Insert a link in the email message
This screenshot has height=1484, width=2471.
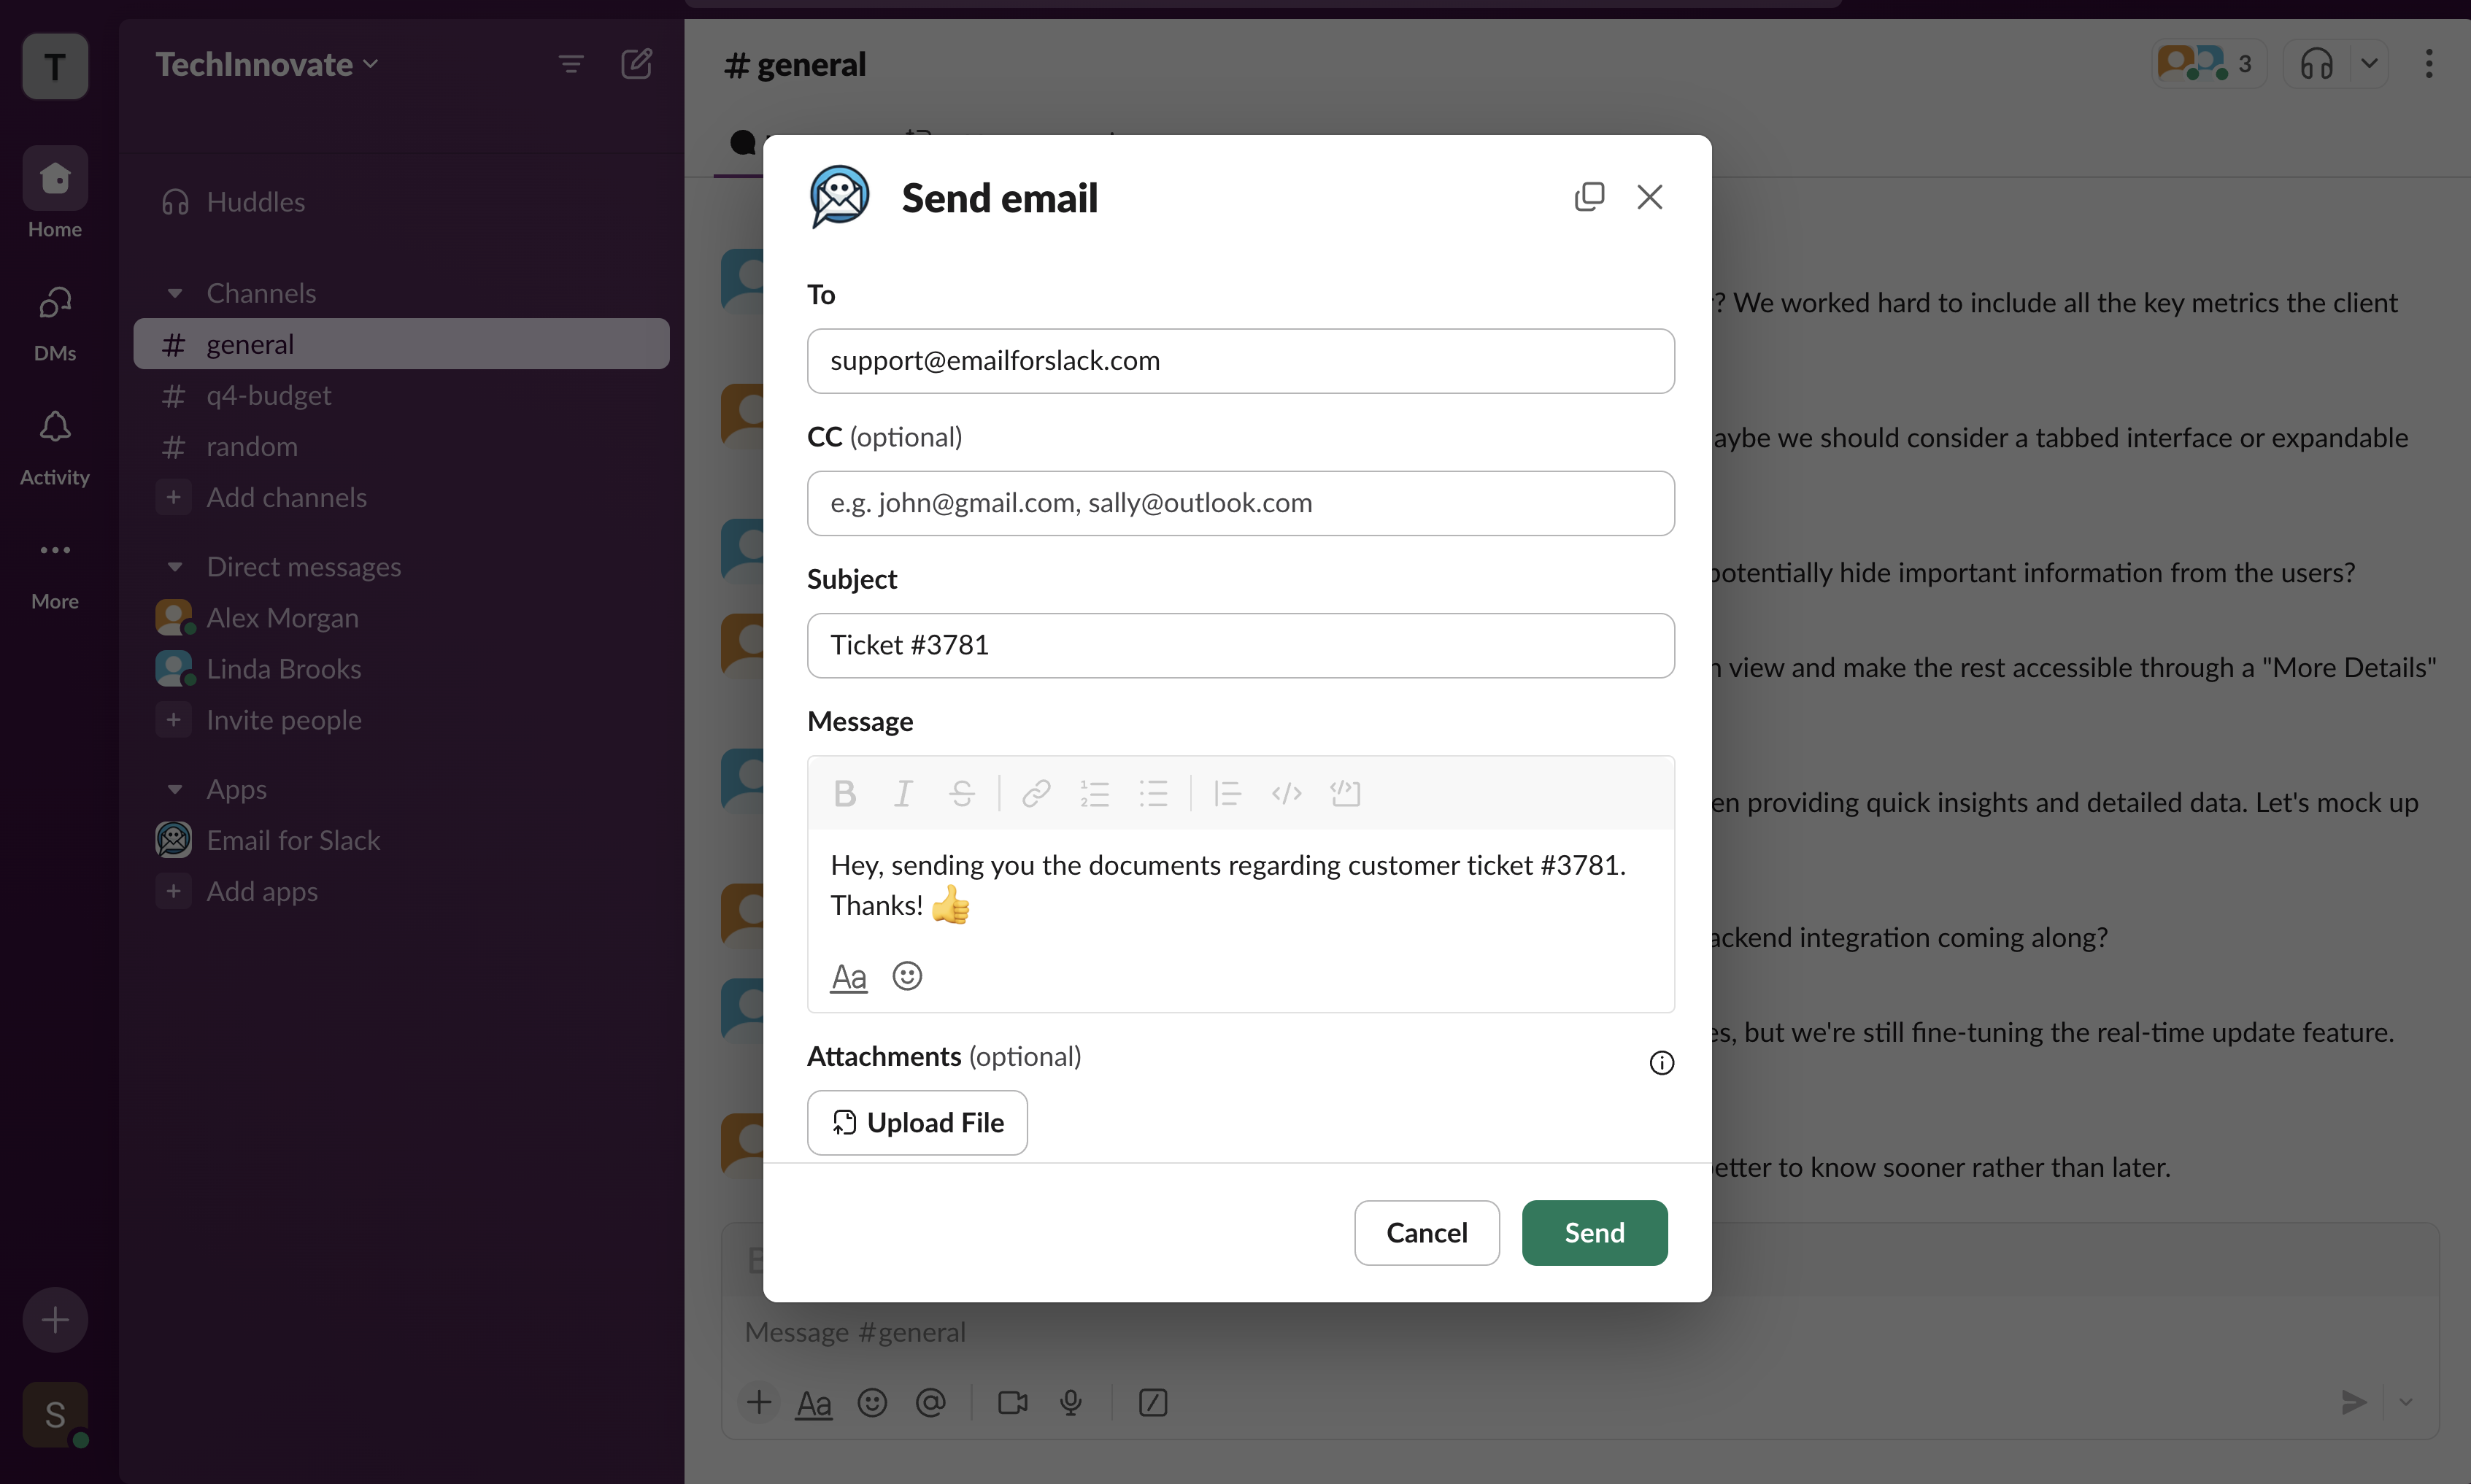(x=1036, y=794)
